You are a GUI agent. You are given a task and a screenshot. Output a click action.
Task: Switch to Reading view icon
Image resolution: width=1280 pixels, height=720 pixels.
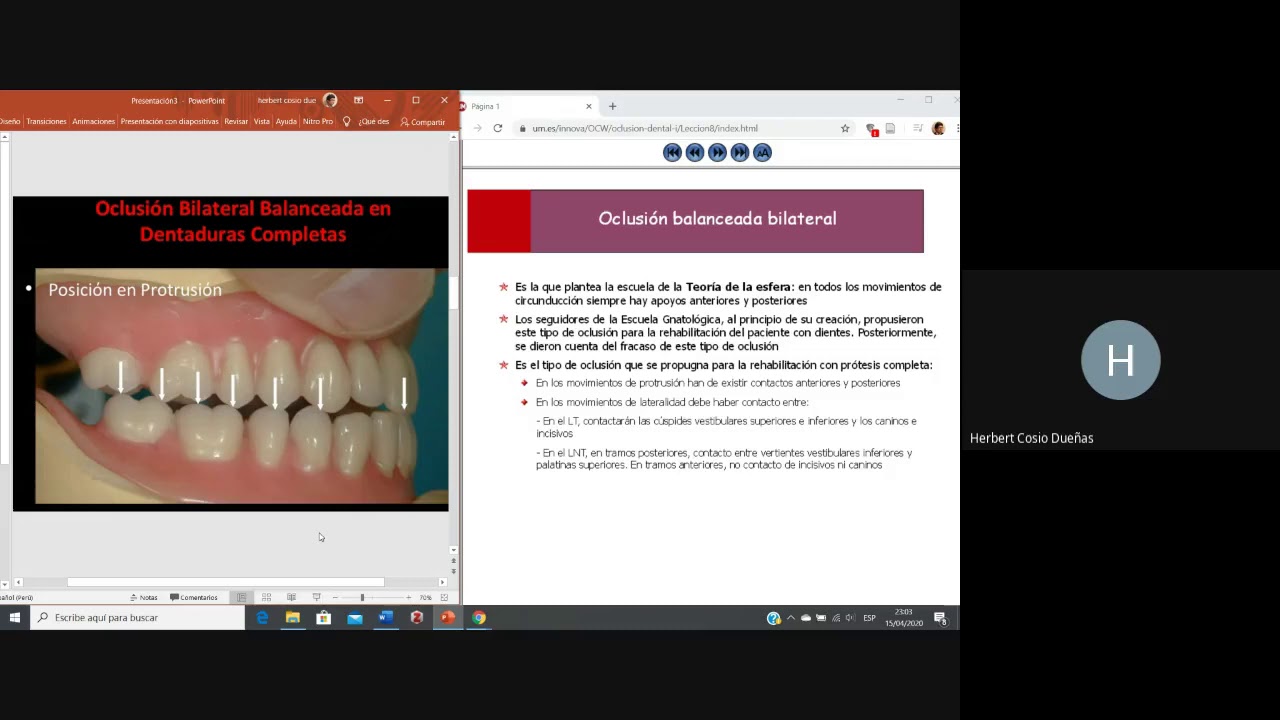coord(291,597)
